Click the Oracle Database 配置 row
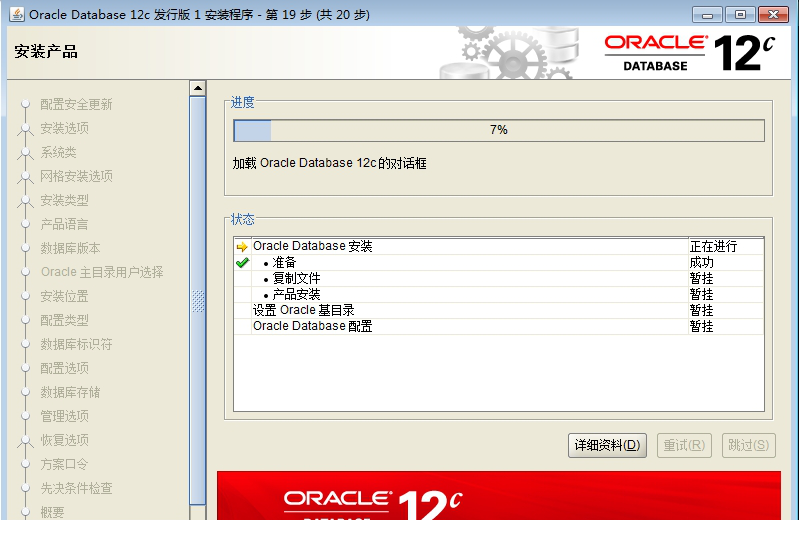This screenshot has width=799, height=540. tap(498, 326)
